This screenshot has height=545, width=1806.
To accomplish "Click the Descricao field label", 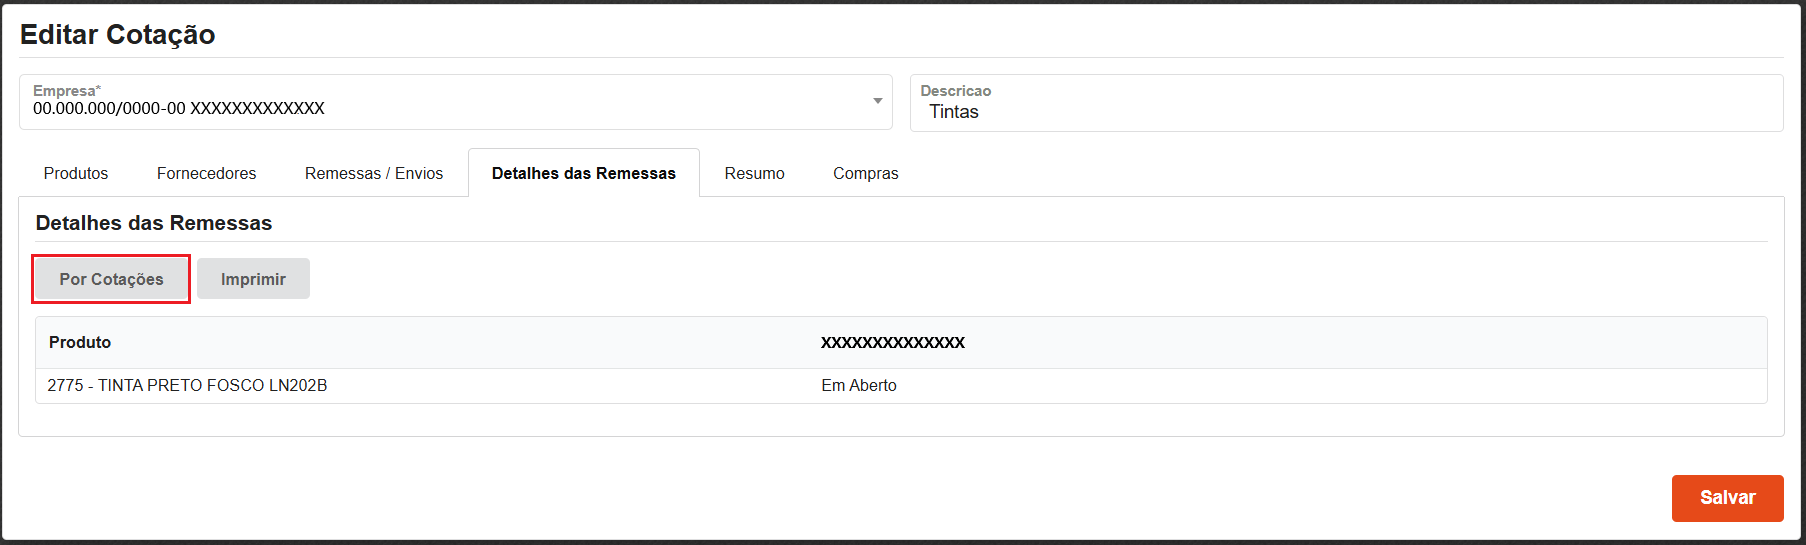I will click(x=955, y=91).
